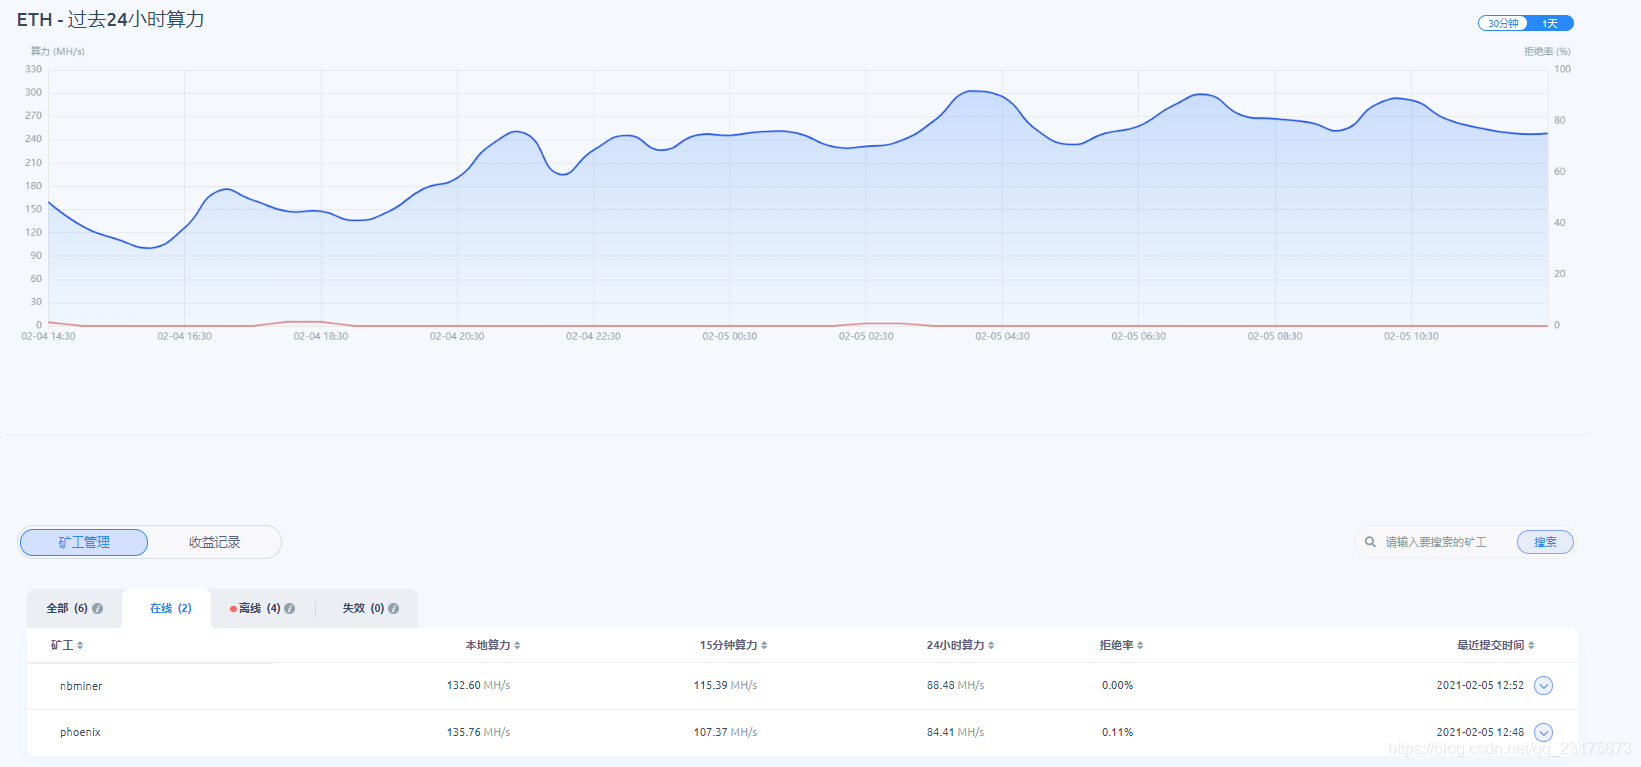Sort by 最近提交时间 column
1641x767 pixels.
click(1495, 645)
